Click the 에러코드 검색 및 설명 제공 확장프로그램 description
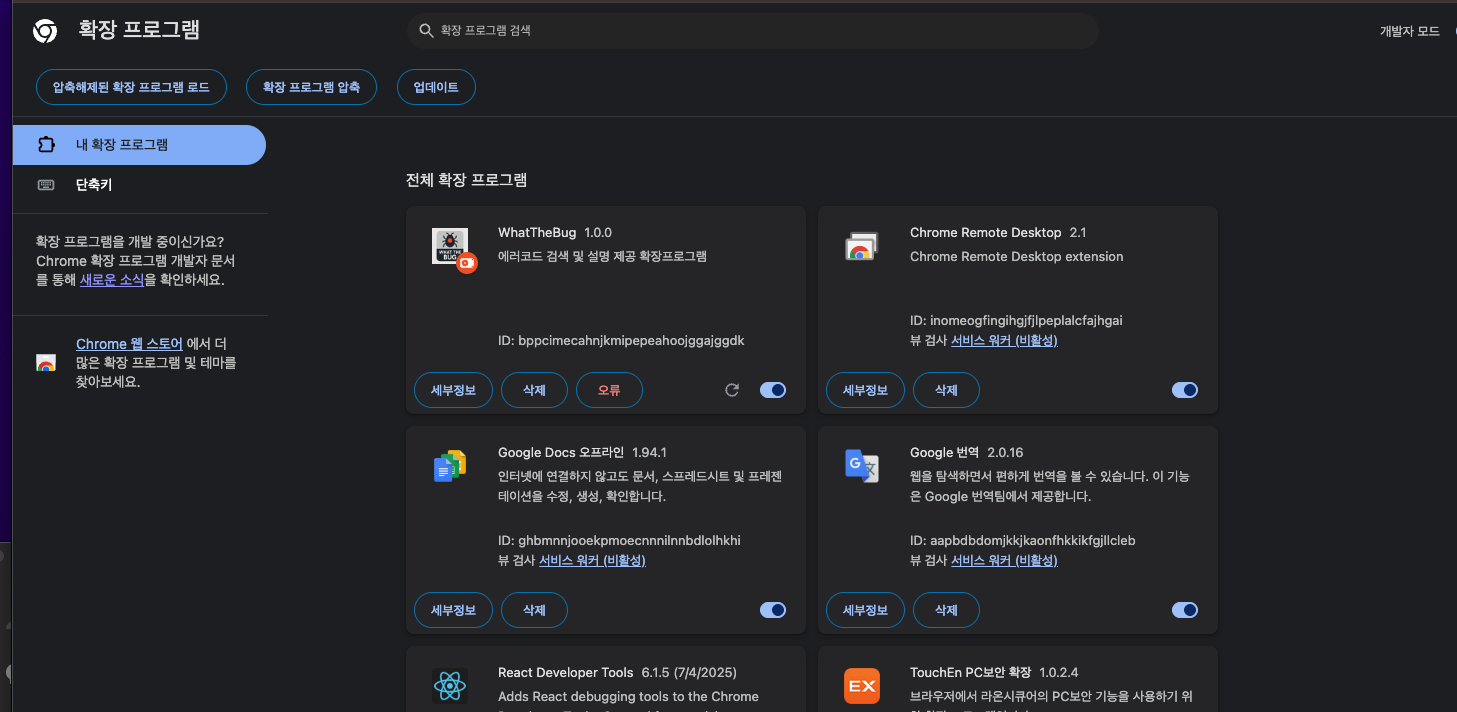 [x=602, y=257]
